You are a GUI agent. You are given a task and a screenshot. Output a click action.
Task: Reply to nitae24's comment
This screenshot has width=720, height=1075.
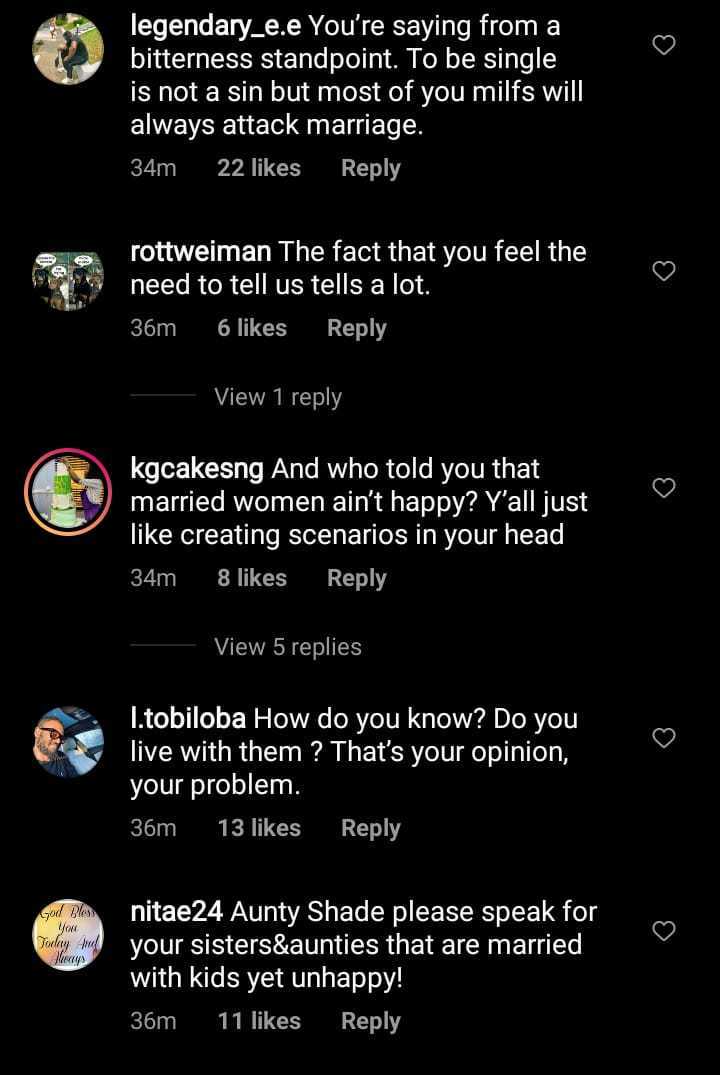coord(370,1021)
